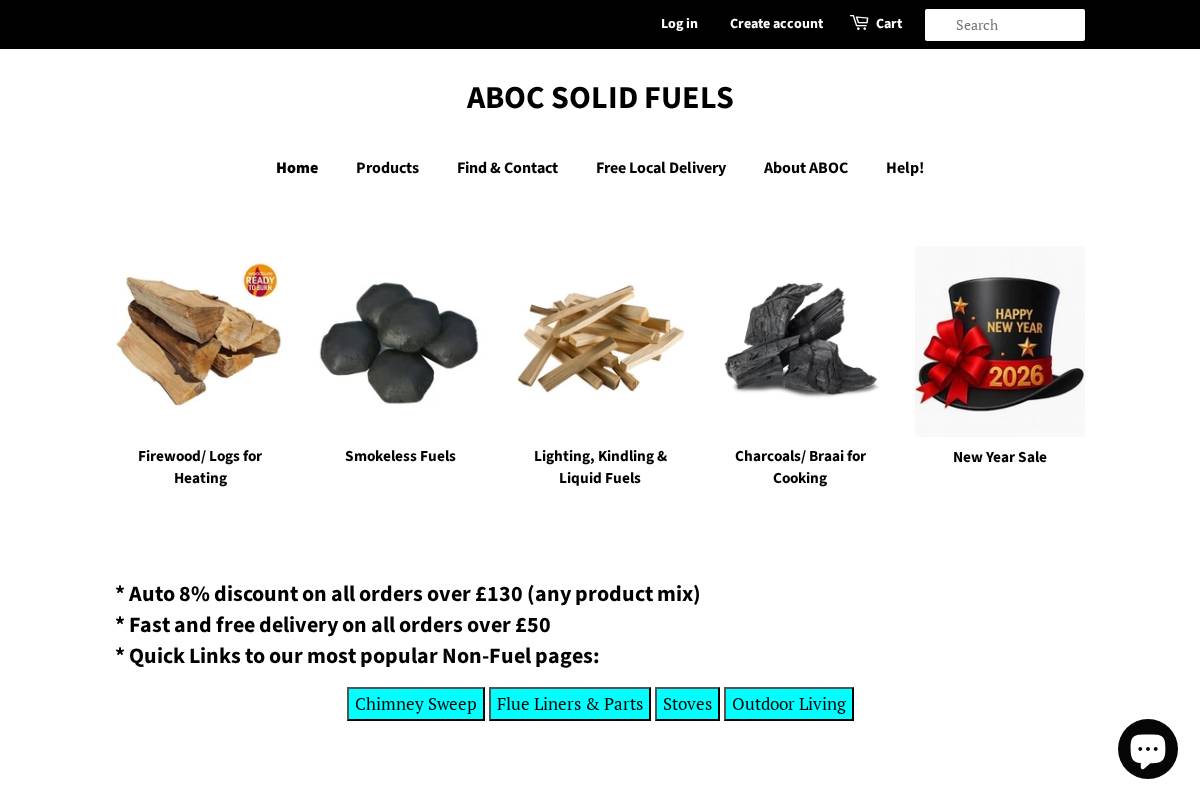1200x800 pixels.
Task: Click the Smokeless Fuels briquettes image
Action: 400,341
